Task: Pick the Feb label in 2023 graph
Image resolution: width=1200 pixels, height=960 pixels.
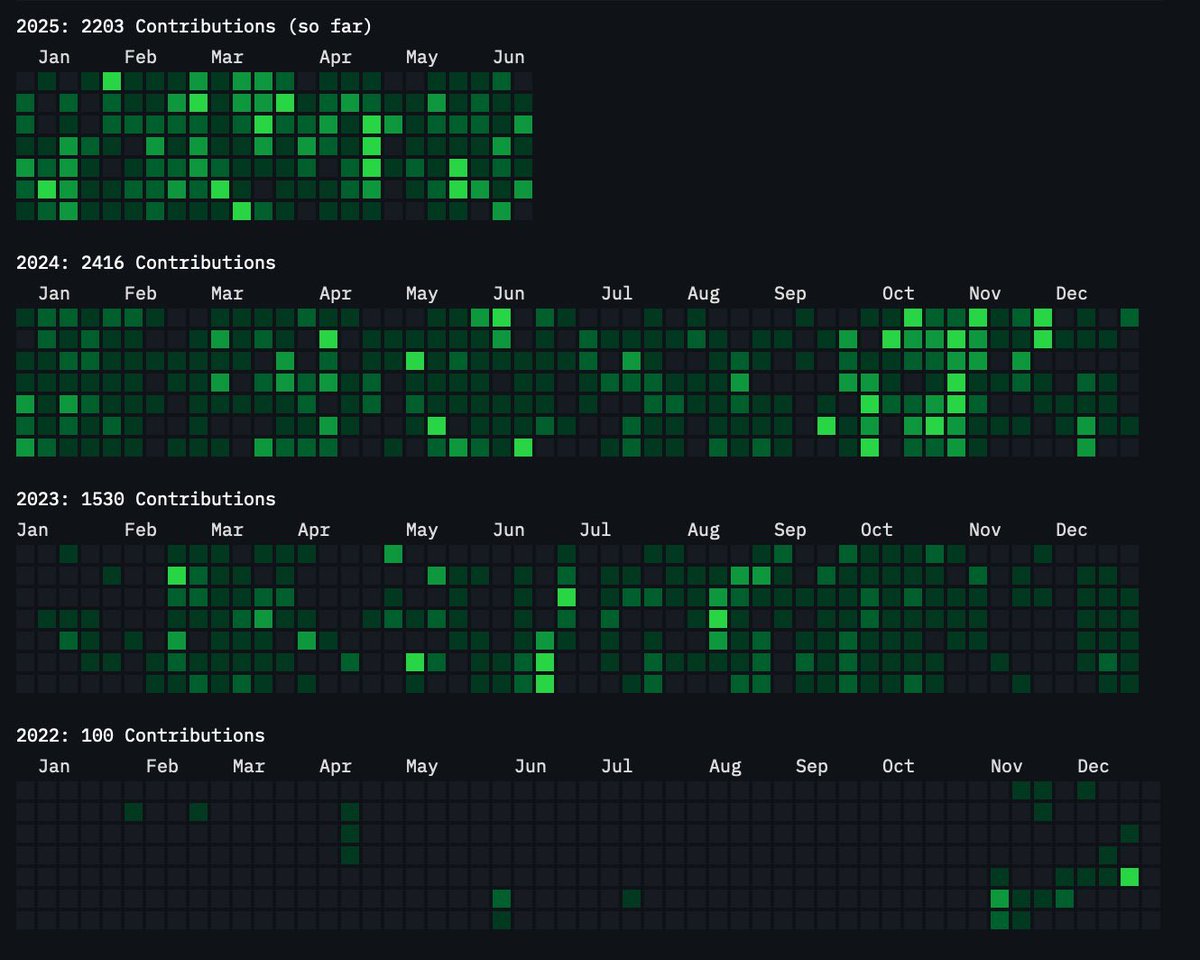Action: [141, 529]
